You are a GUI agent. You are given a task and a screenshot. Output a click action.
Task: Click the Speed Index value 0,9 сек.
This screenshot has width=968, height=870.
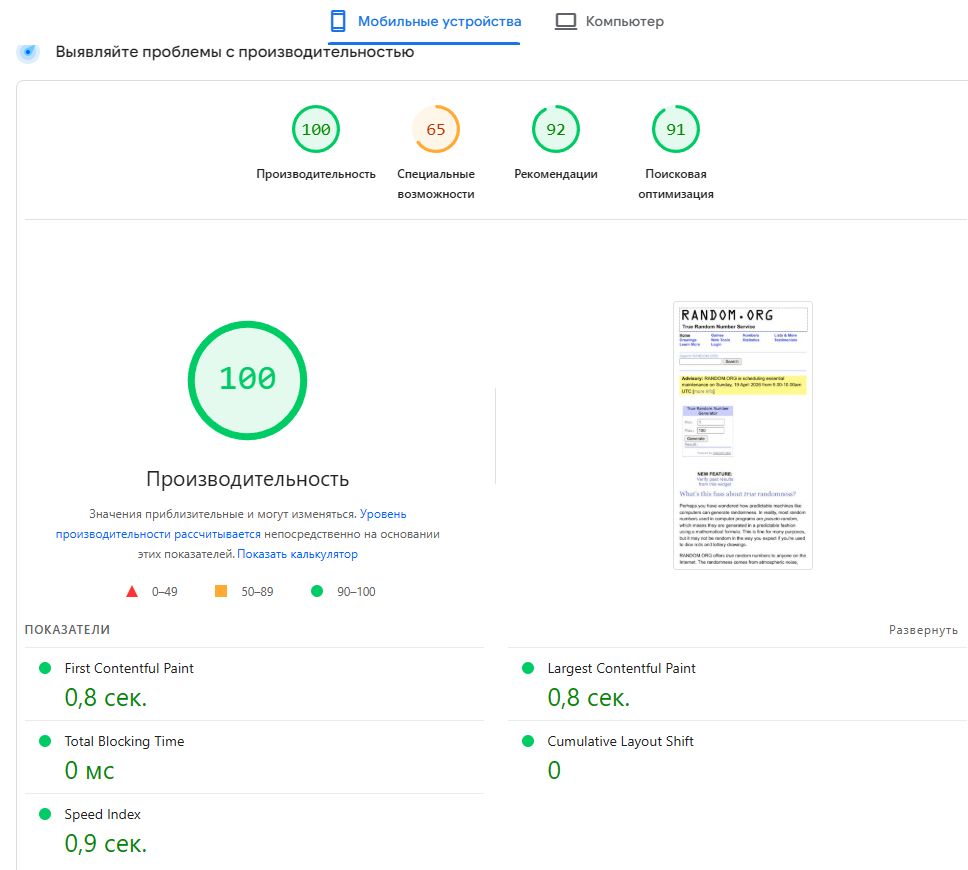106,843
